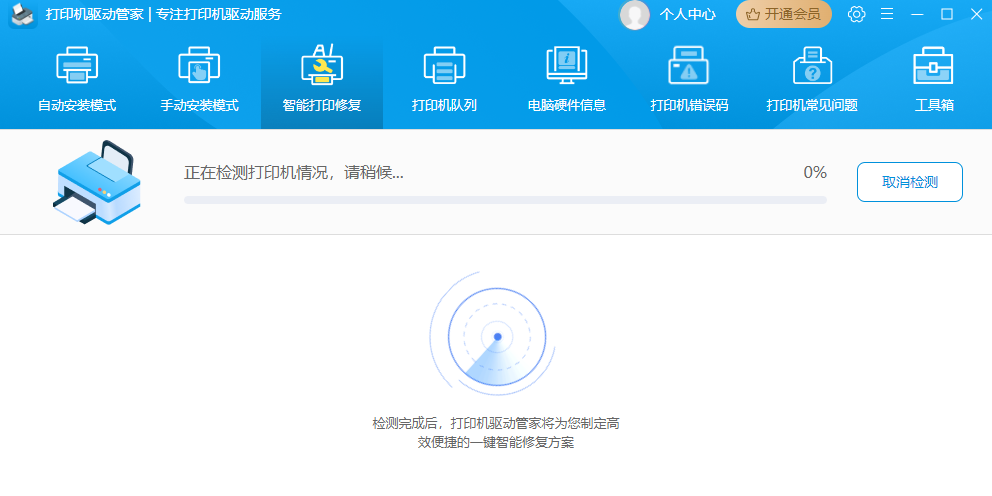Open the 电脑硬件信息 monitor icon
Viewport: 992px width, 496px height.
[x=566, y=67]
